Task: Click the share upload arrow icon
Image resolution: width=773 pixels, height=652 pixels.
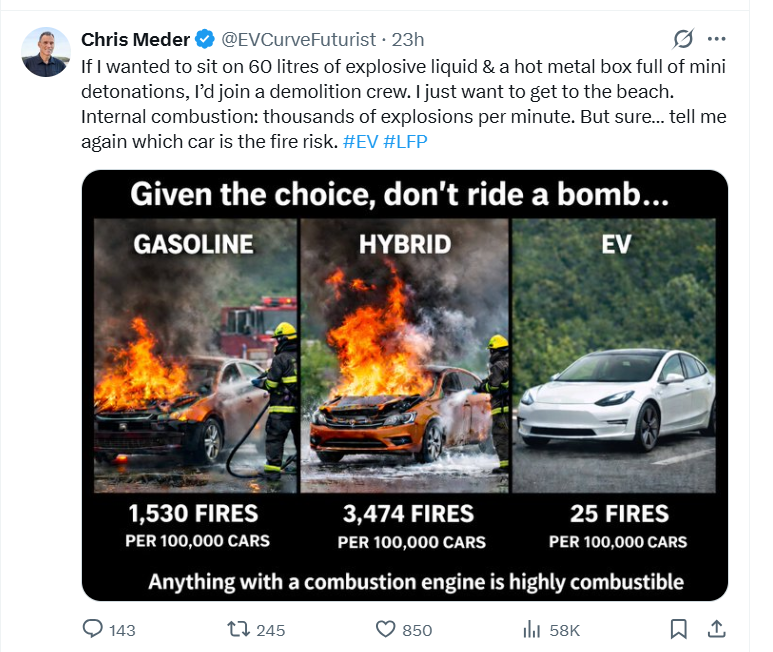Action: click(x=716, y=629)
